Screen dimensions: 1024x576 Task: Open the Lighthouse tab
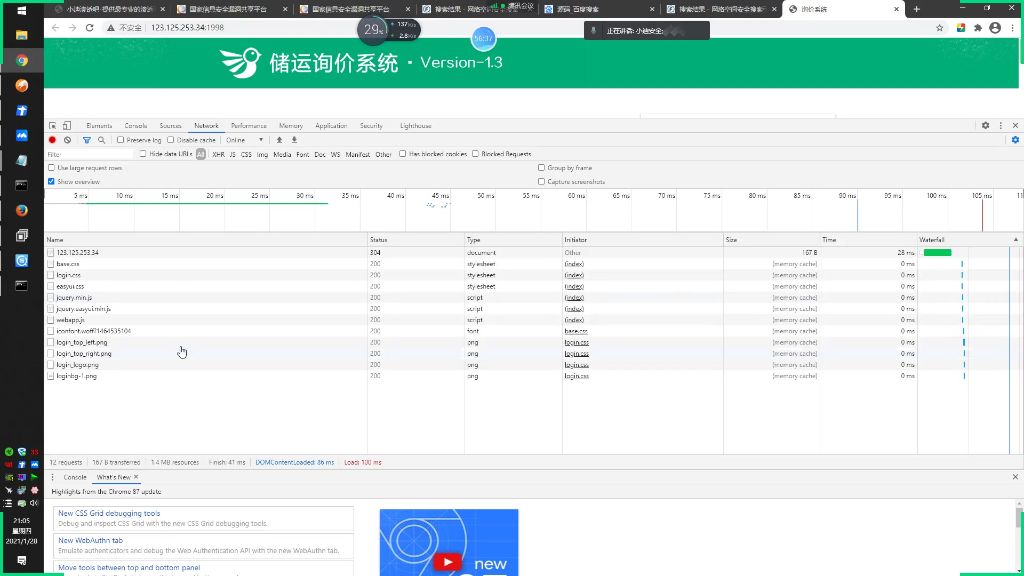pyautogui.click(x=416, y=125)
